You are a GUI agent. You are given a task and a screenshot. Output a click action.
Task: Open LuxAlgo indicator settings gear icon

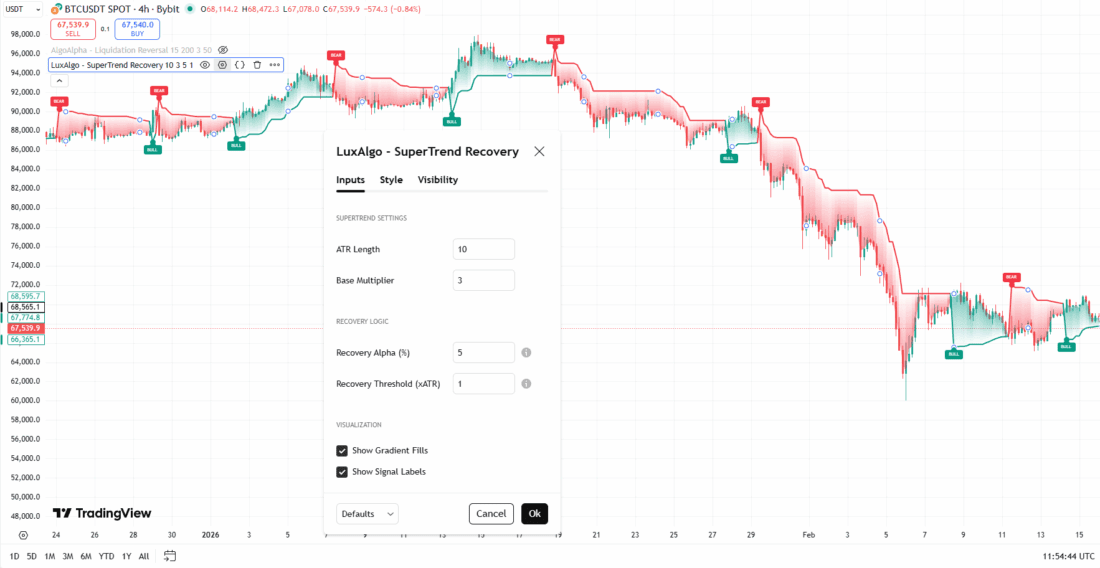222,64
